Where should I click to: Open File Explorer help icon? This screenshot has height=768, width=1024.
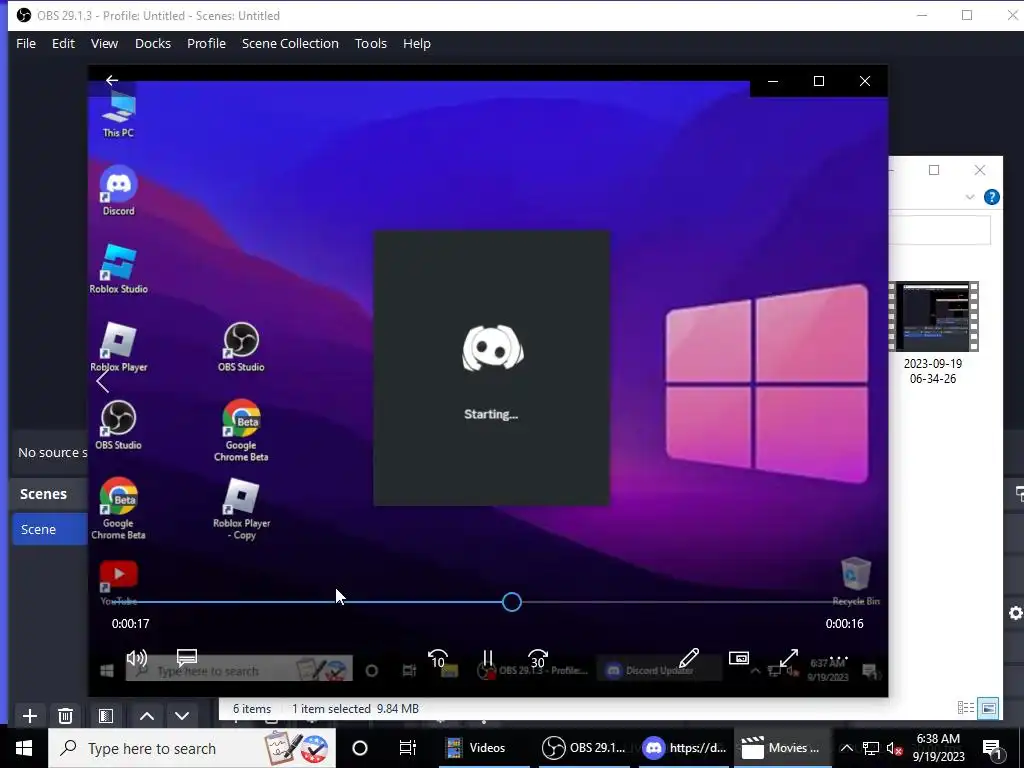[991, 197]
